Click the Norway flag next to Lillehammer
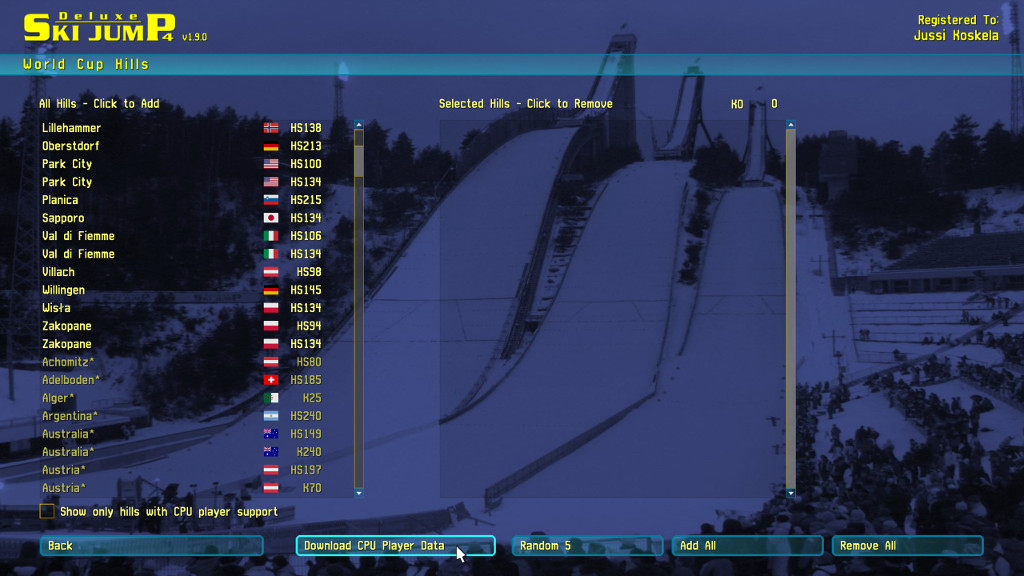Viewport: 1024px width, 576px height. pos(271,128)
